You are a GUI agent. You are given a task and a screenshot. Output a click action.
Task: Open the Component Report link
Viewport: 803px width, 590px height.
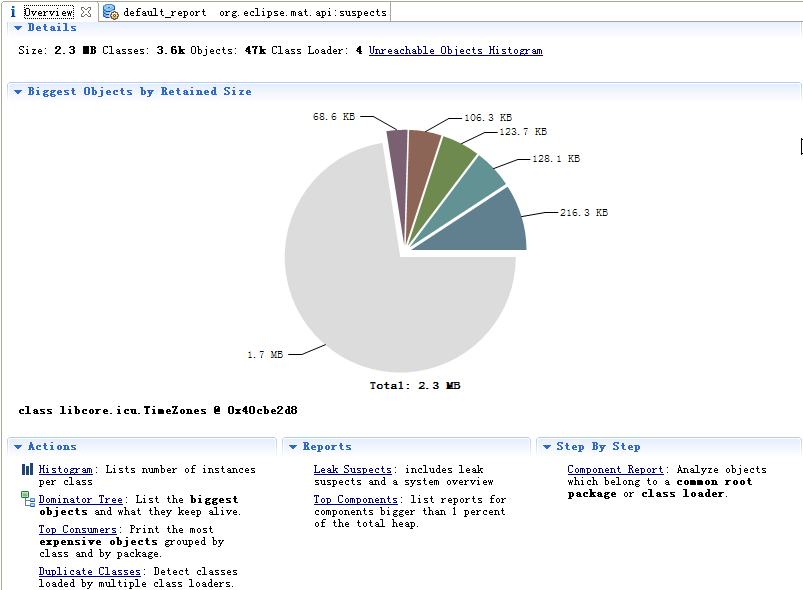click(615, 469)
